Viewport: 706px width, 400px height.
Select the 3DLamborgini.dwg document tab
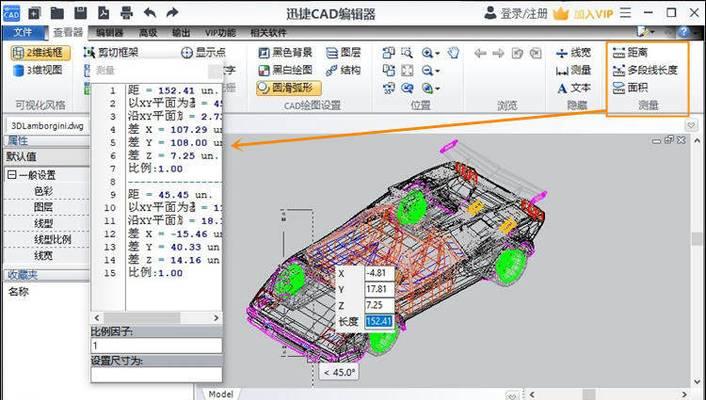tap(47, 126)
